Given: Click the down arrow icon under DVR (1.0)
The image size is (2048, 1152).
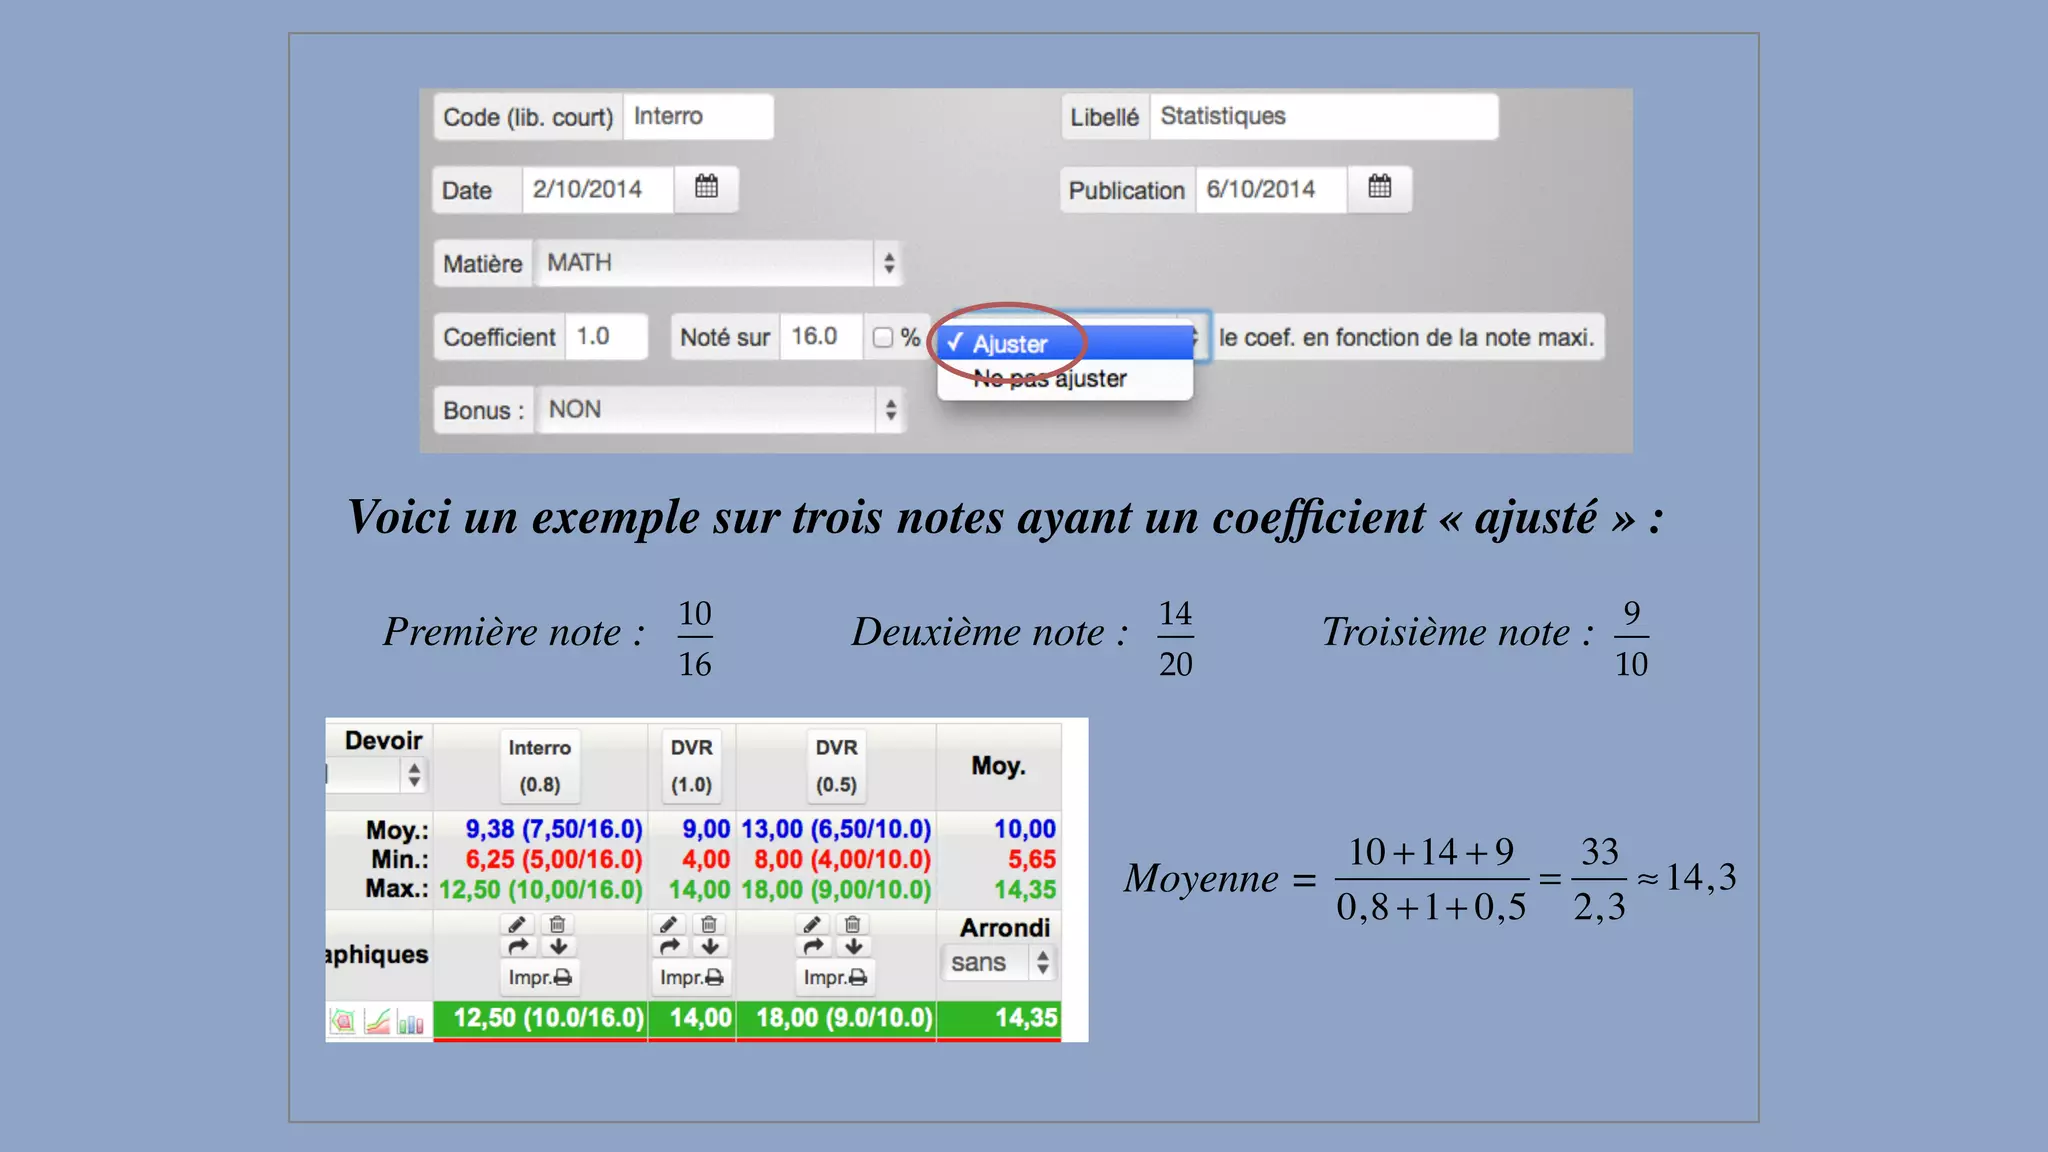Looking at the screenshot, I should [x=710, y=946].
